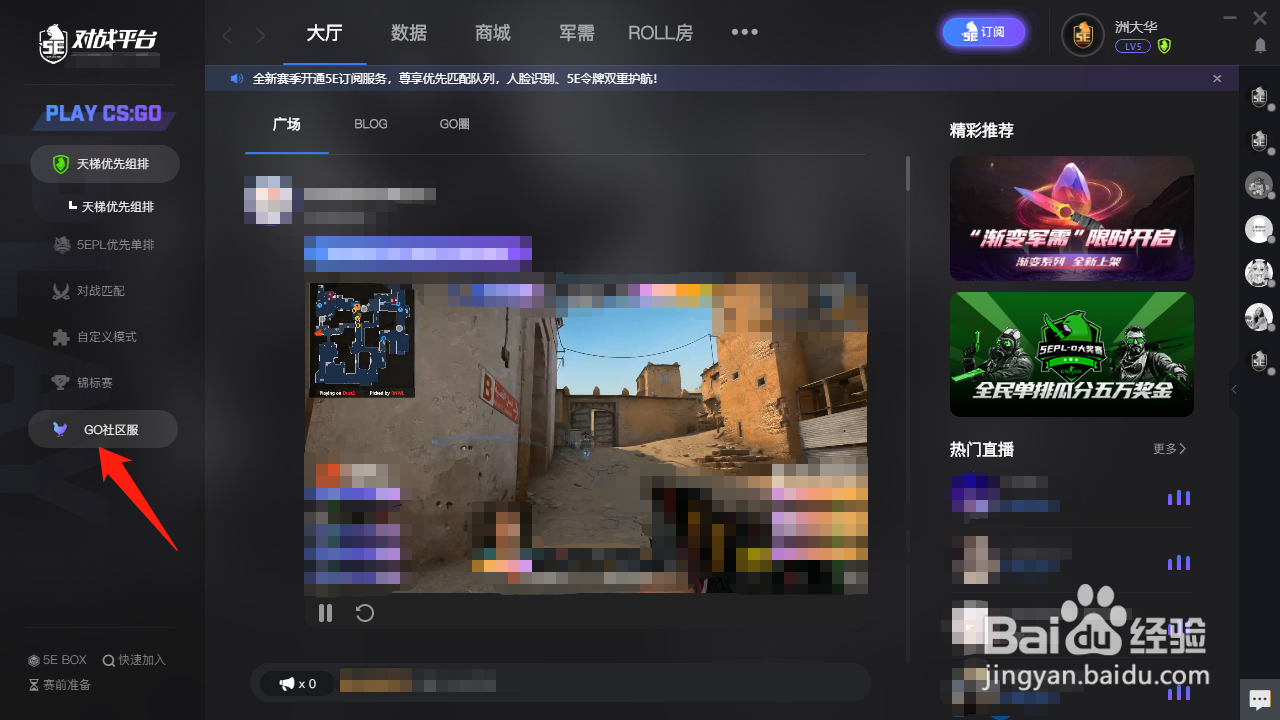Switch to the 广场 feed tab
This screenshot has height=720, width=1280.
pos(287,125)
